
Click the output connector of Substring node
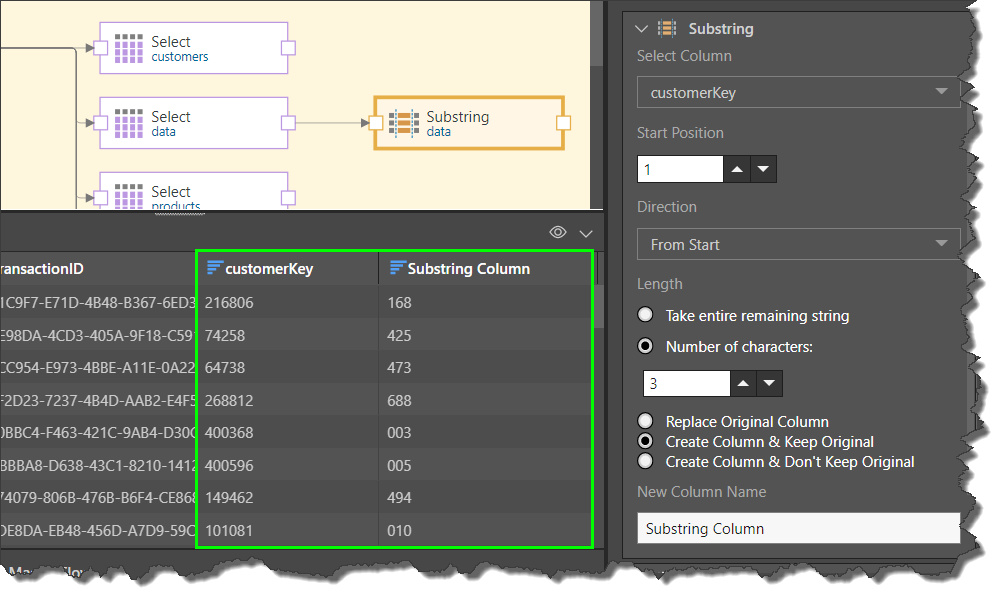tap(563, 123)
